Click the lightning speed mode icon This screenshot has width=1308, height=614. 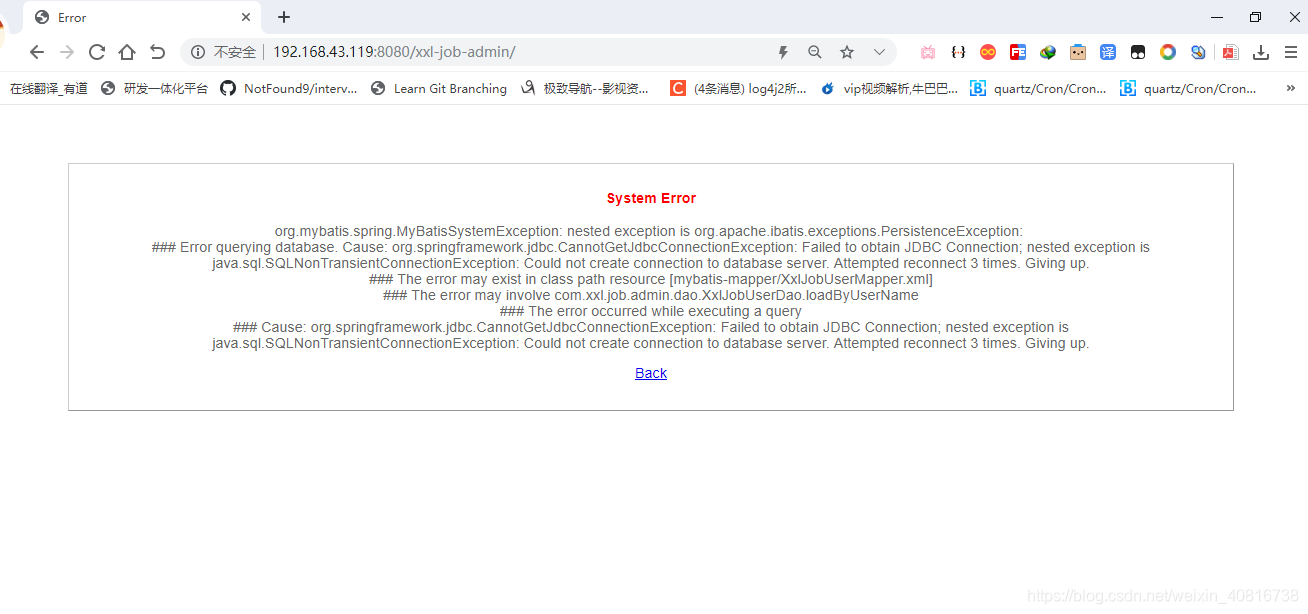pos(783,52)
